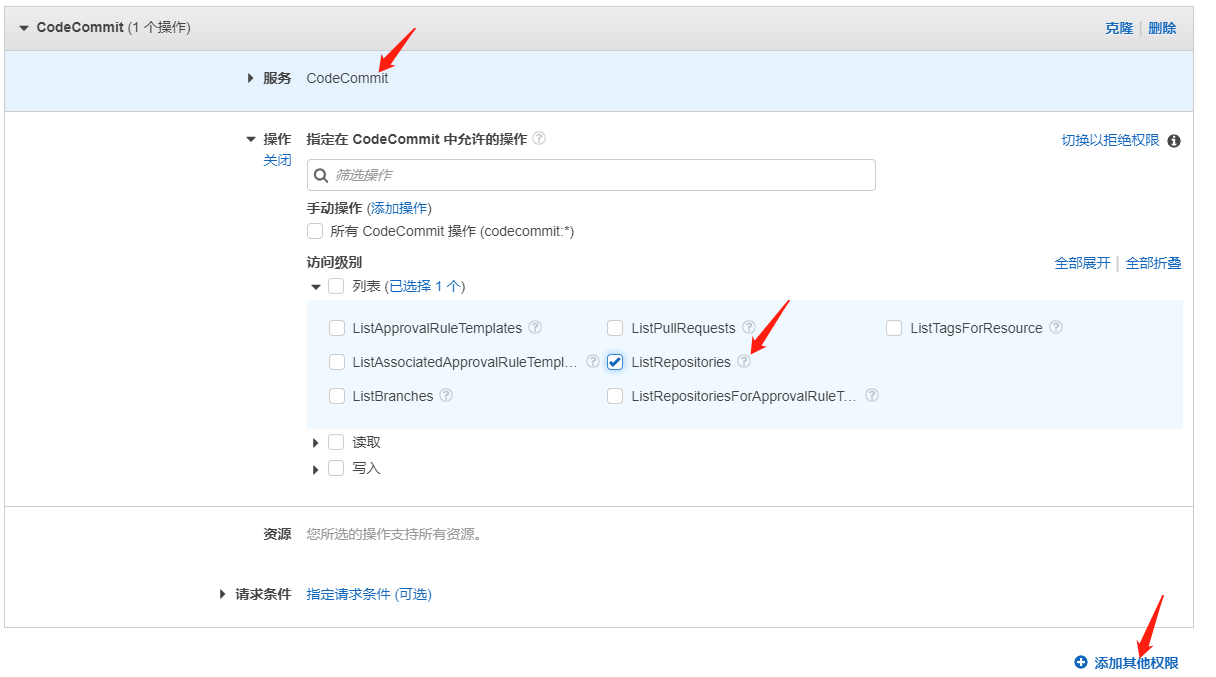Check the ListTagsForResource checkbox
Screen dimensions: 1216x677
tap(894, 328)
